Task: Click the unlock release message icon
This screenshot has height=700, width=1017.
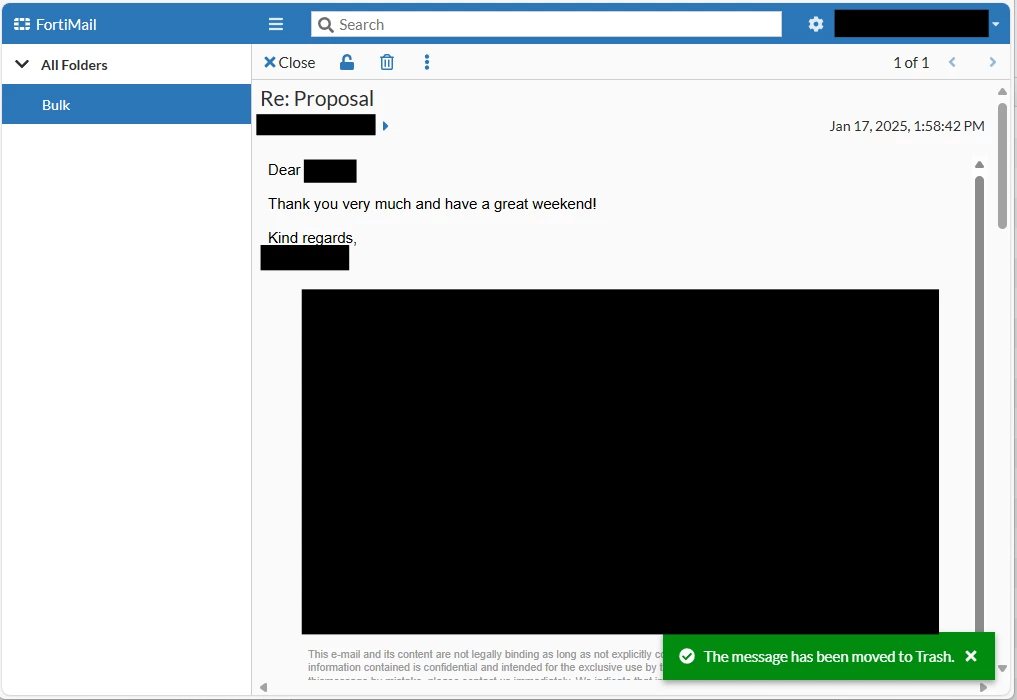Action: click(x=347, y=62)
